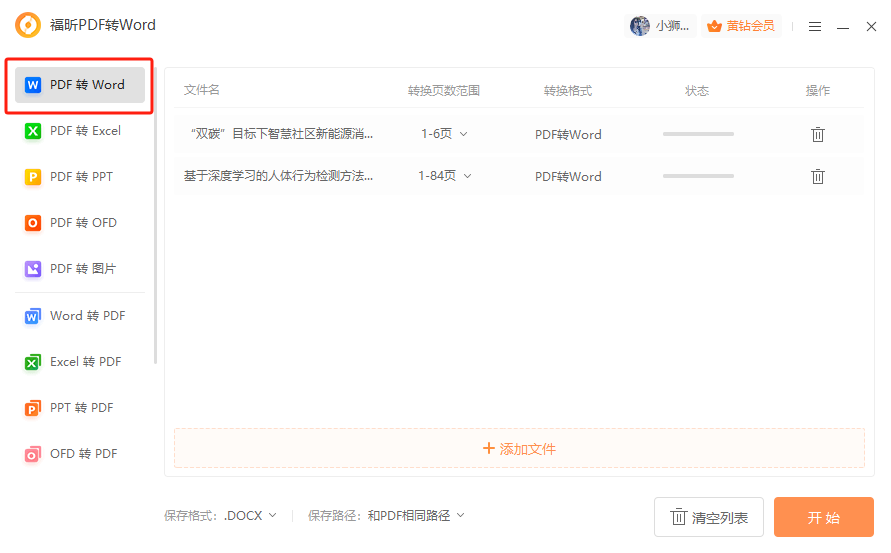Select the PDF 转 PPT sidebar item

point(80,177)
